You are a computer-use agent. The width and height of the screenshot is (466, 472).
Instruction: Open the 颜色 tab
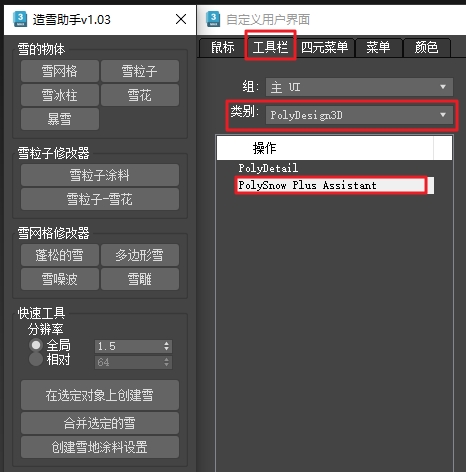point(426,47)
